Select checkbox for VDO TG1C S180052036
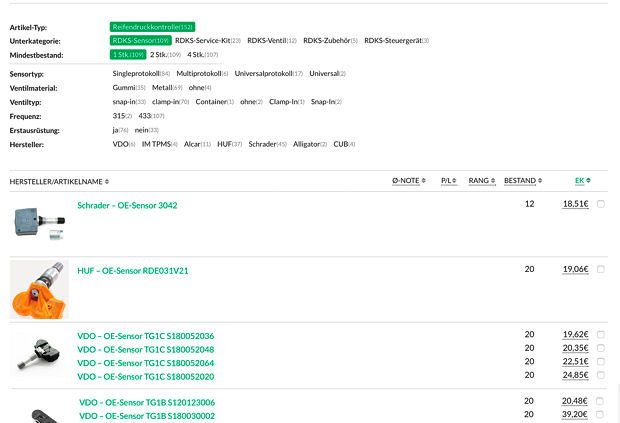Image resolution: width=620 pixels, height=423 pixels. (601, 334)
